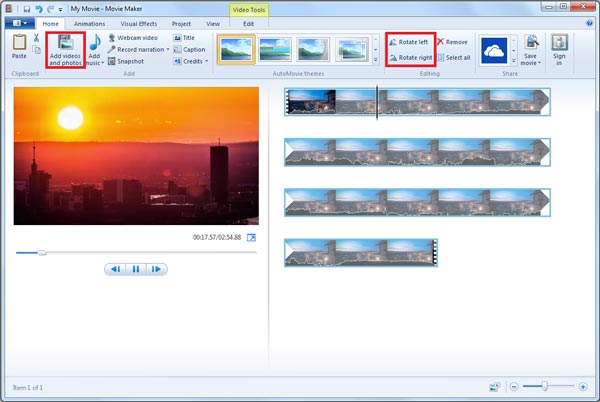Zoom out timeline with minus button
This screenshot has width=600, height=402.
pyautogui.click(x=514, y=387)
